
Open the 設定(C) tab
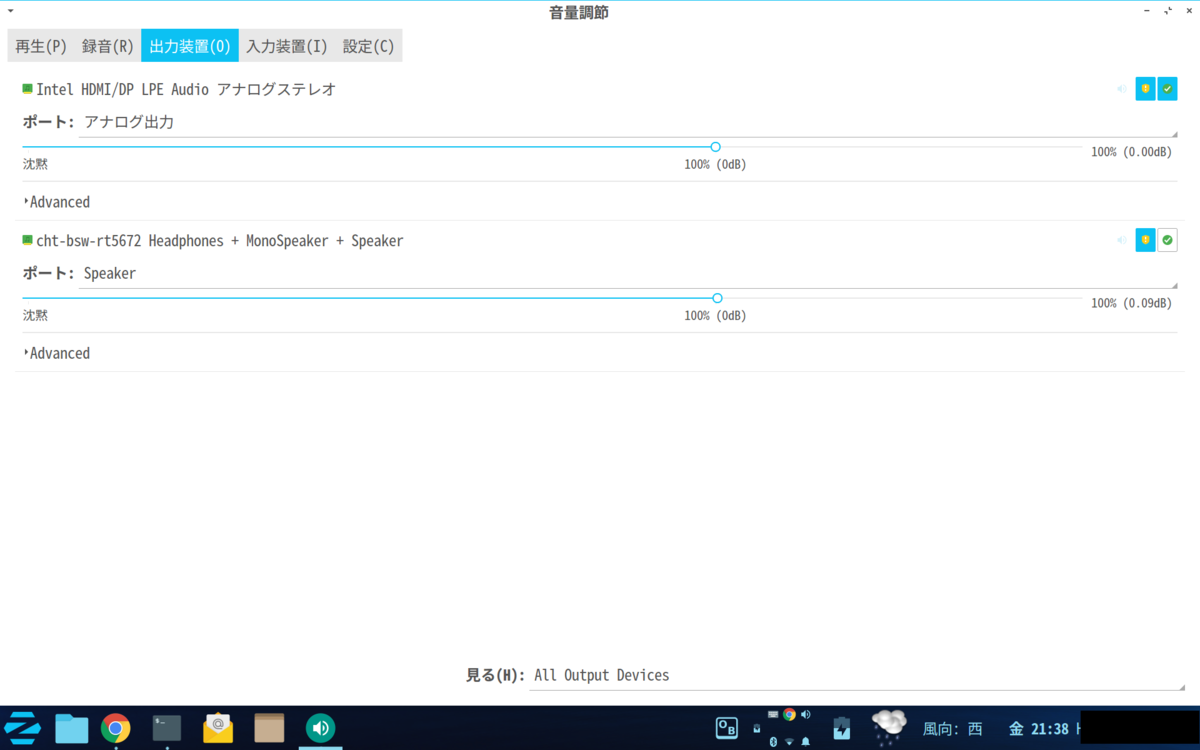pyautogui.click(x=368, y=46)
